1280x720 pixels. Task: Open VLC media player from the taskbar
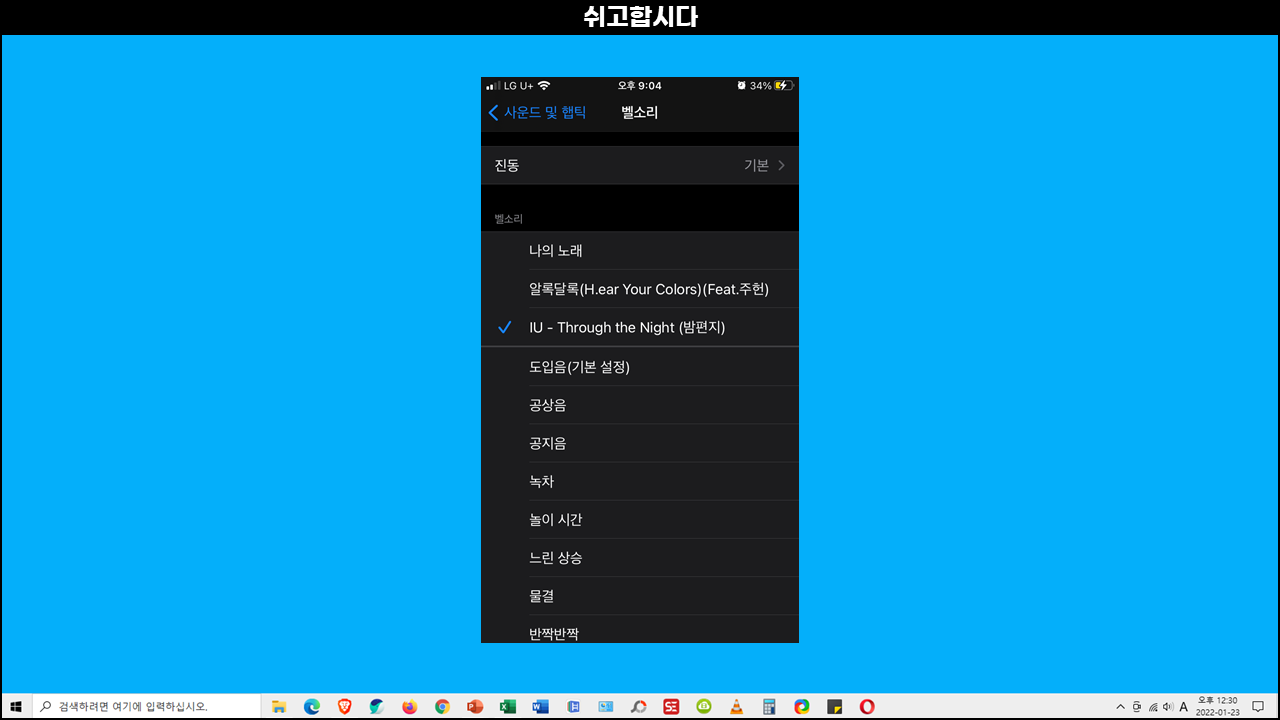737,707
